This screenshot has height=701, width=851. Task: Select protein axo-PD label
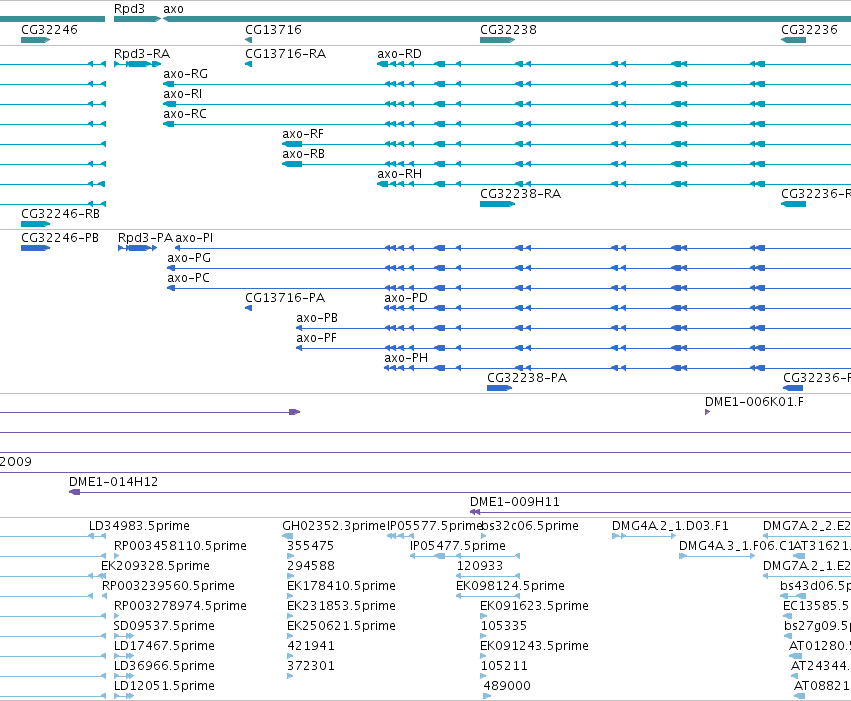406,298
